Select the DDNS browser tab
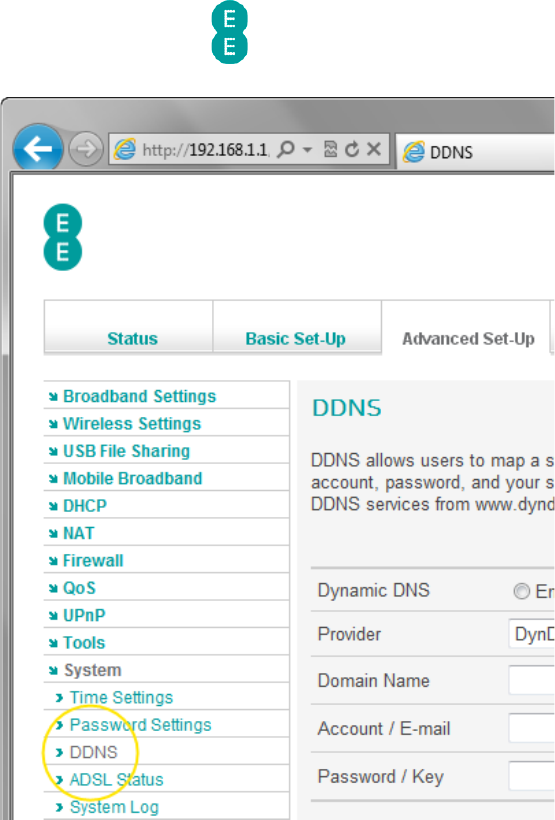The width and height of the screenshot is (555, 820). click(476, 152)
